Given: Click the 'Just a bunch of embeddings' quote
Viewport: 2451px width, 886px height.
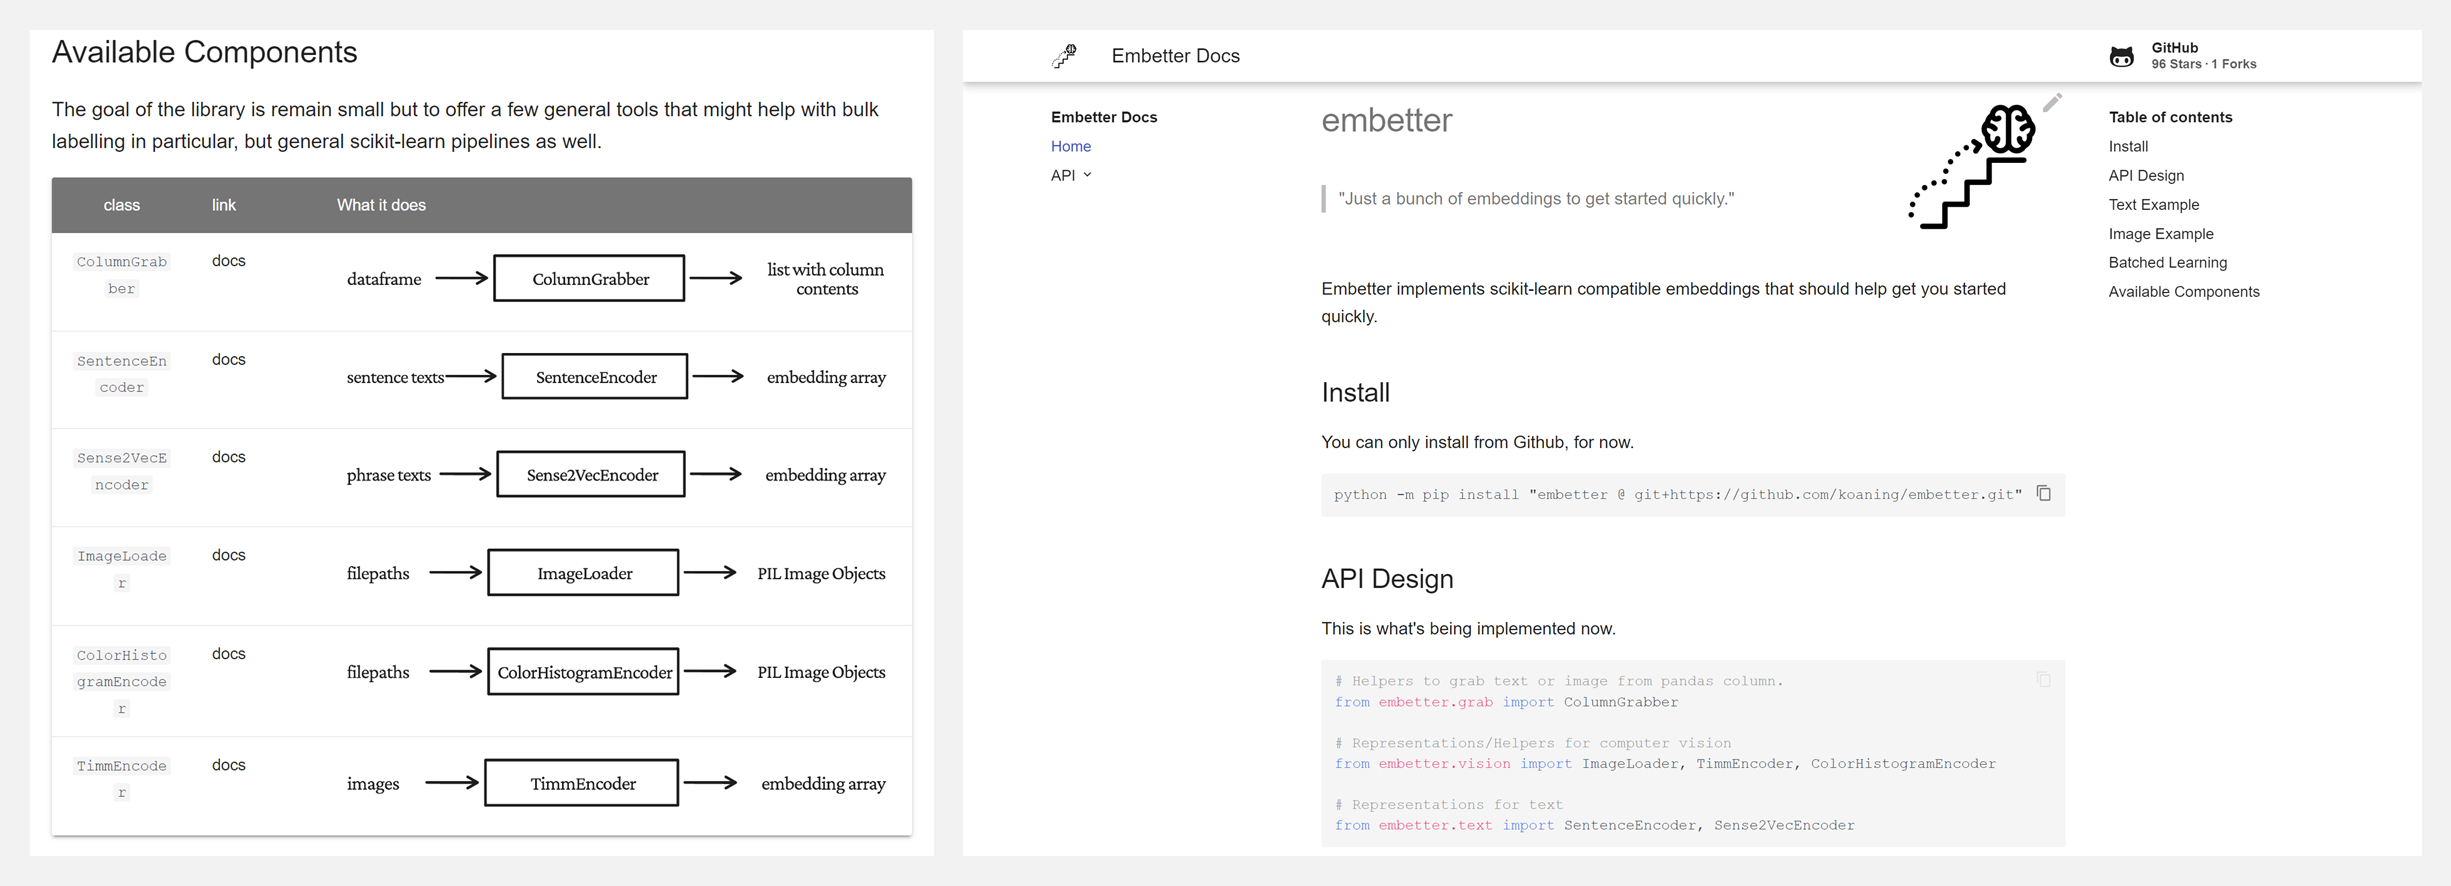Looking at the screenshot, I should tap(1536, 198).
